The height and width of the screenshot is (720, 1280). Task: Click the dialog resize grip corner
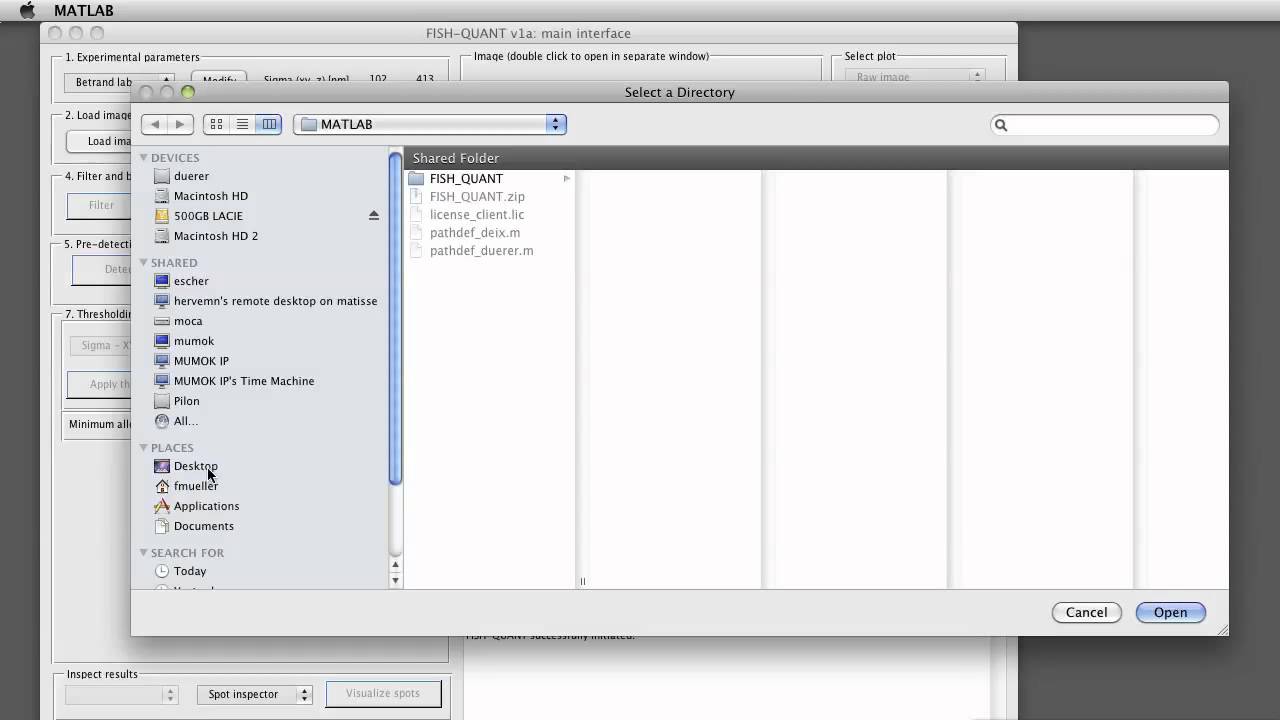(1221, 629)
